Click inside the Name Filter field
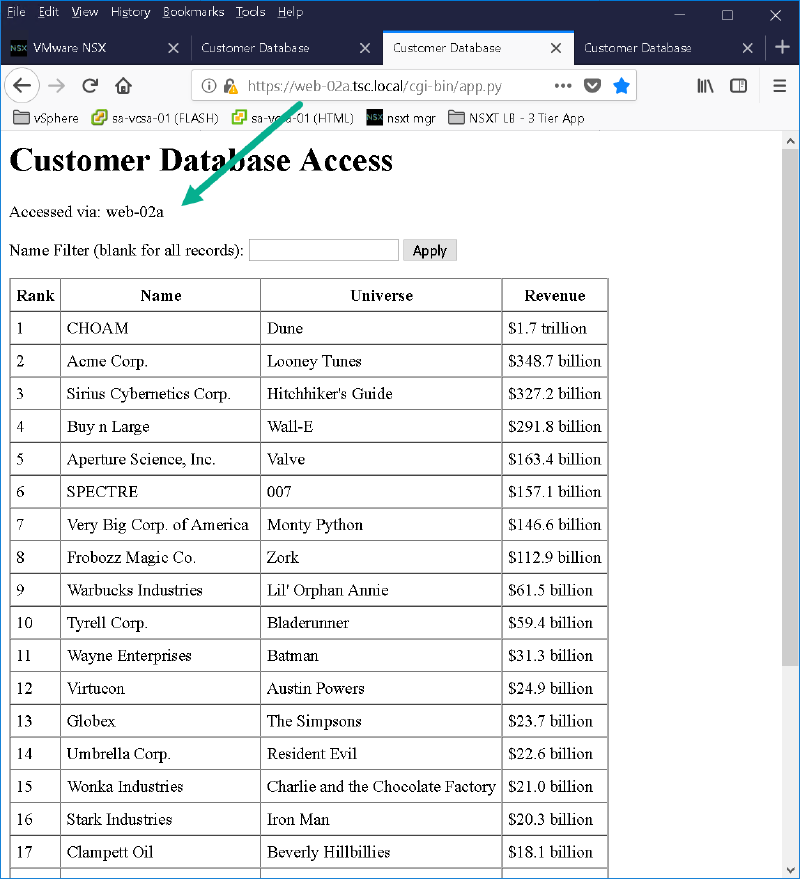This screenshot has height=879, width=800. click(x=323, y=249)
